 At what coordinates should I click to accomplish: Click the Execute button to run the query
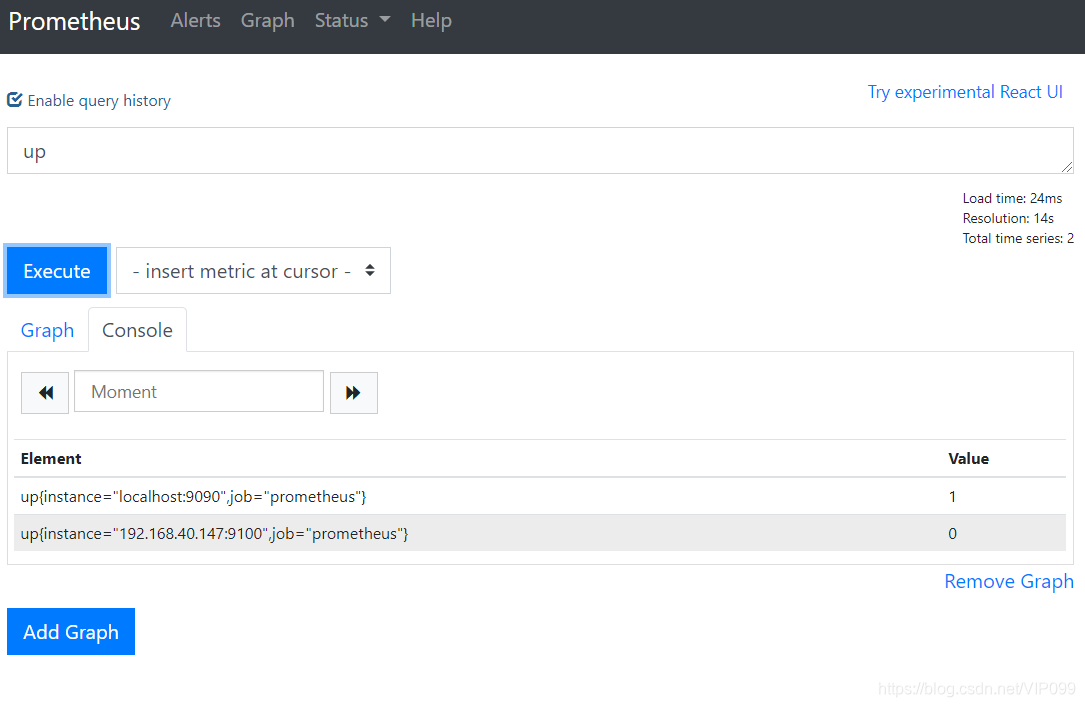(56, 270)
